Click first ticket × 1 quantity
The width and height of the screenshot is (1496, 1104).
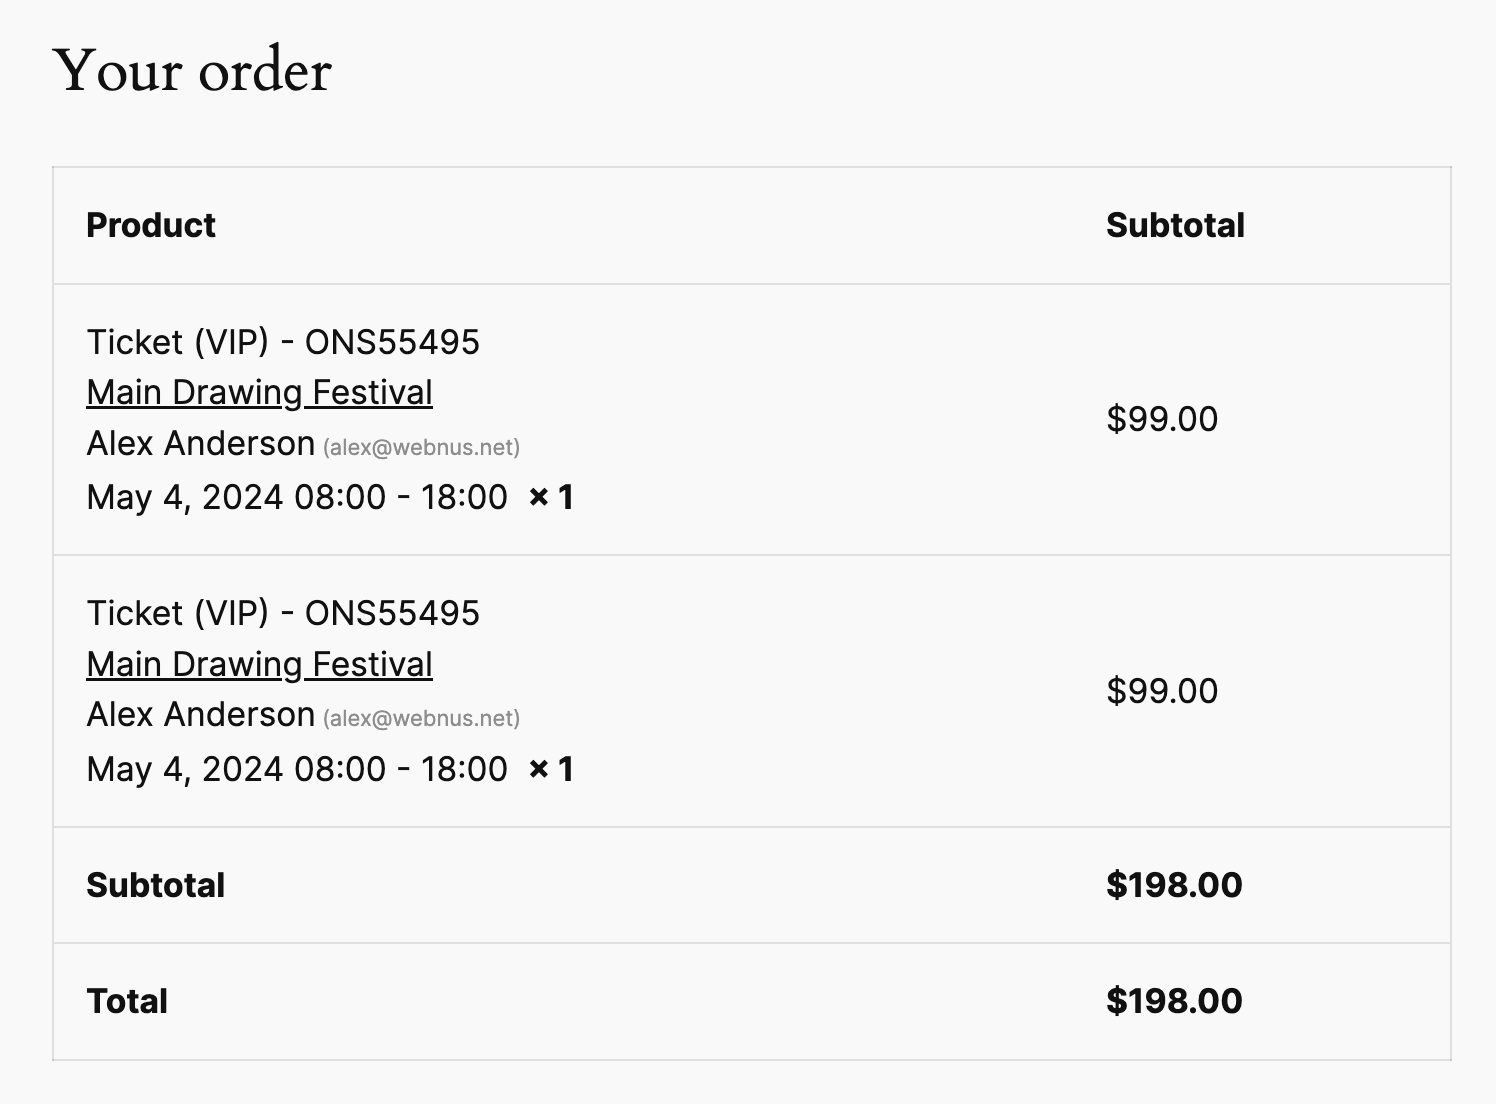551,497
